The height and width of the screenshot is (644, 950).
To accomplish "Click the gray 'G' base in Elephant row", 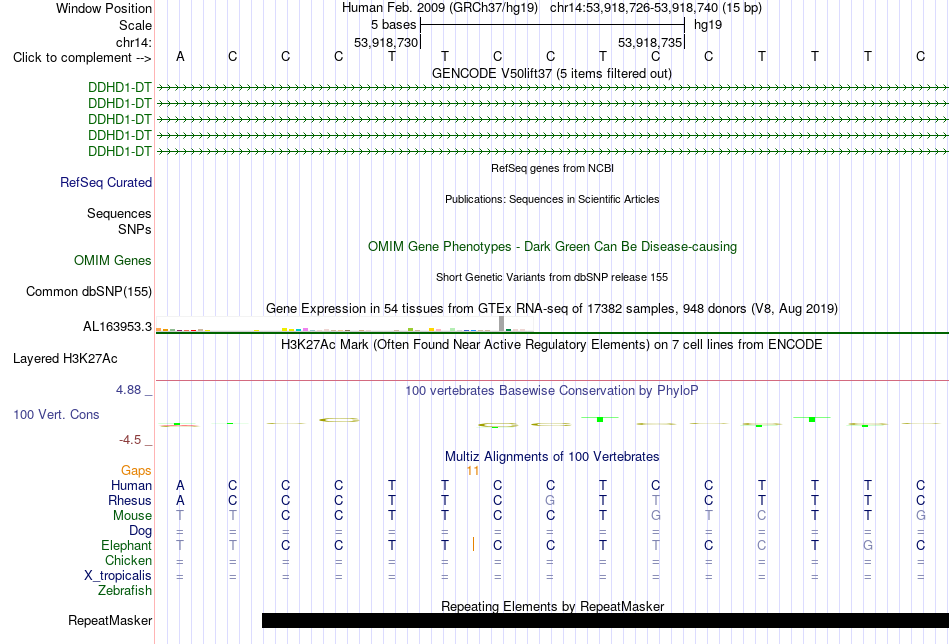I will pyautogui.click(x=868, y=545).
